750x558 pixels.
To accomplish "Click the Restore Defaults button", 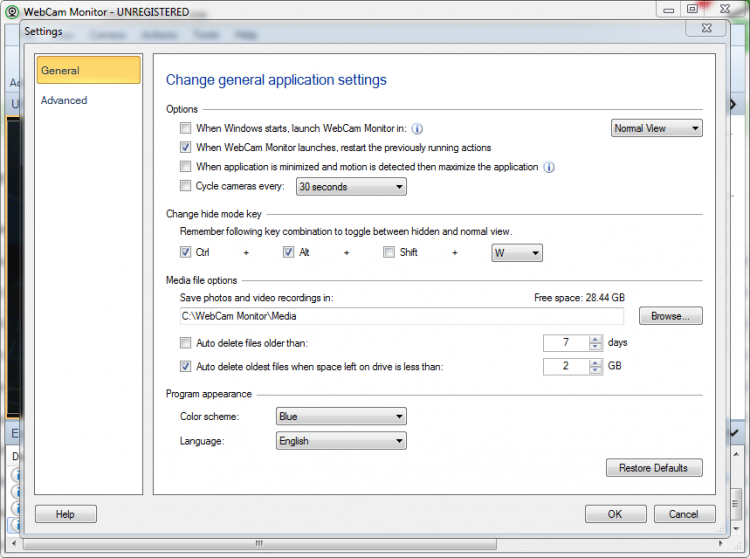I will (654, 468).
